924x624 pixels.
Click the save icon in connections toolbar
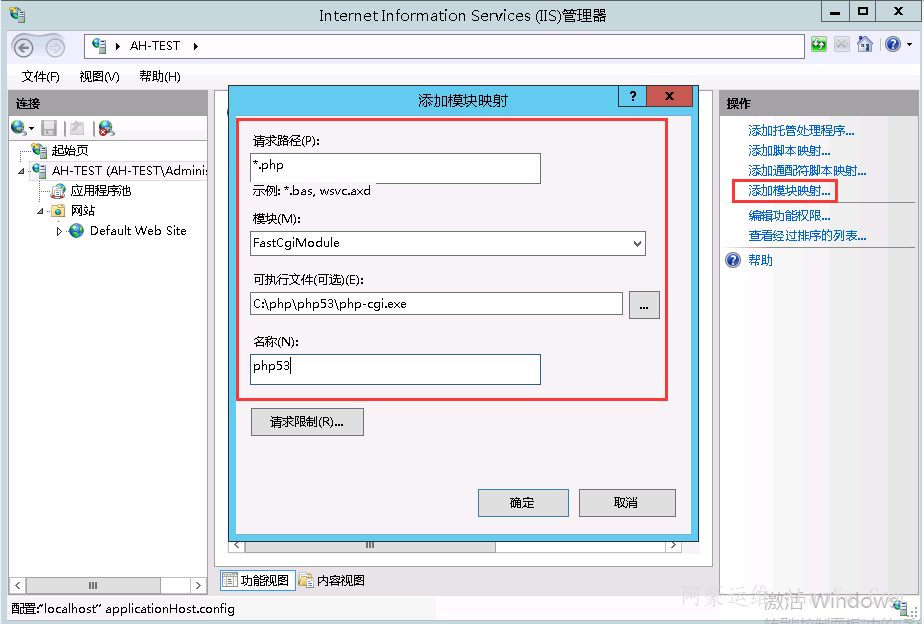(x=49, y=128)
